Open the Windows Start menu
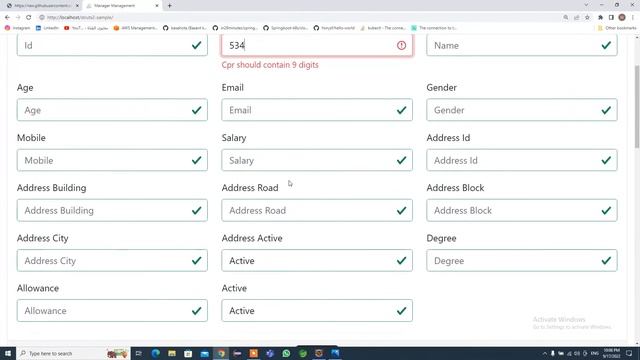Viewport: 640px width, 360px height. pos(8,353)
